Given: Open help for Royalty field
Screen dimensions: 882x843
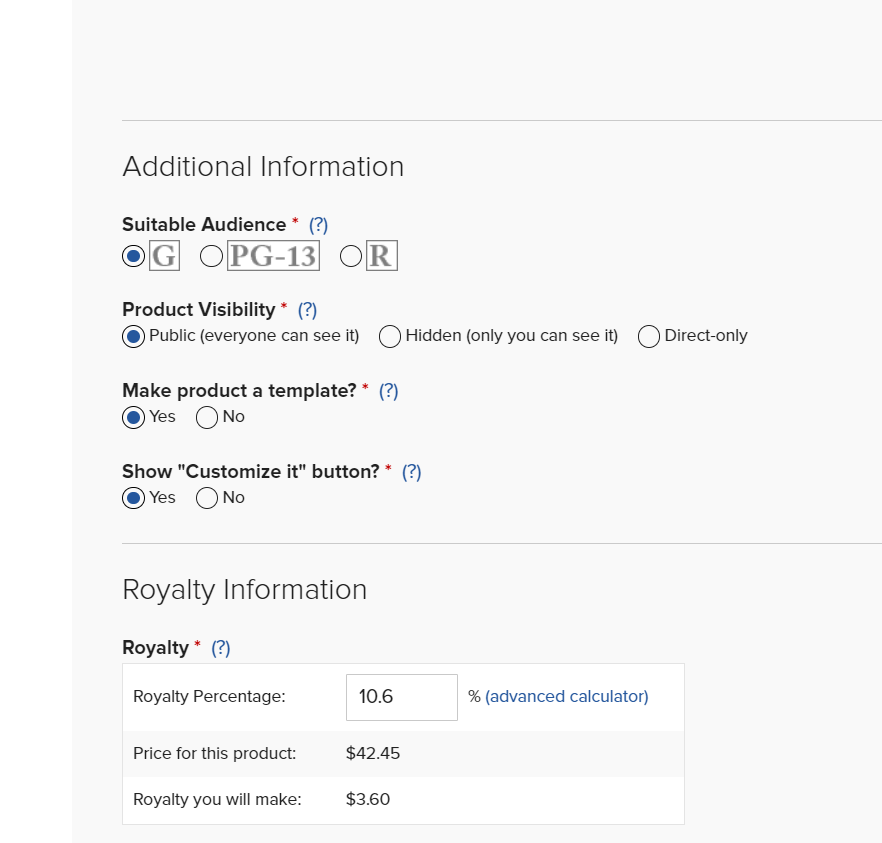Looking at the screenshot, I should tap(221, 648).
